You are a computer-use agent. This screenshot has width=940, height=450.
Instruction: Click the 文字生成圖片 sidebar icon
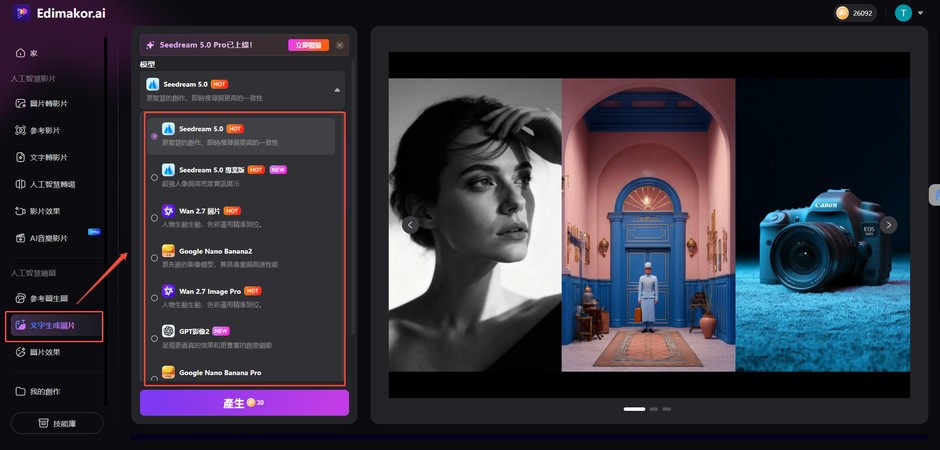(21, 325)
